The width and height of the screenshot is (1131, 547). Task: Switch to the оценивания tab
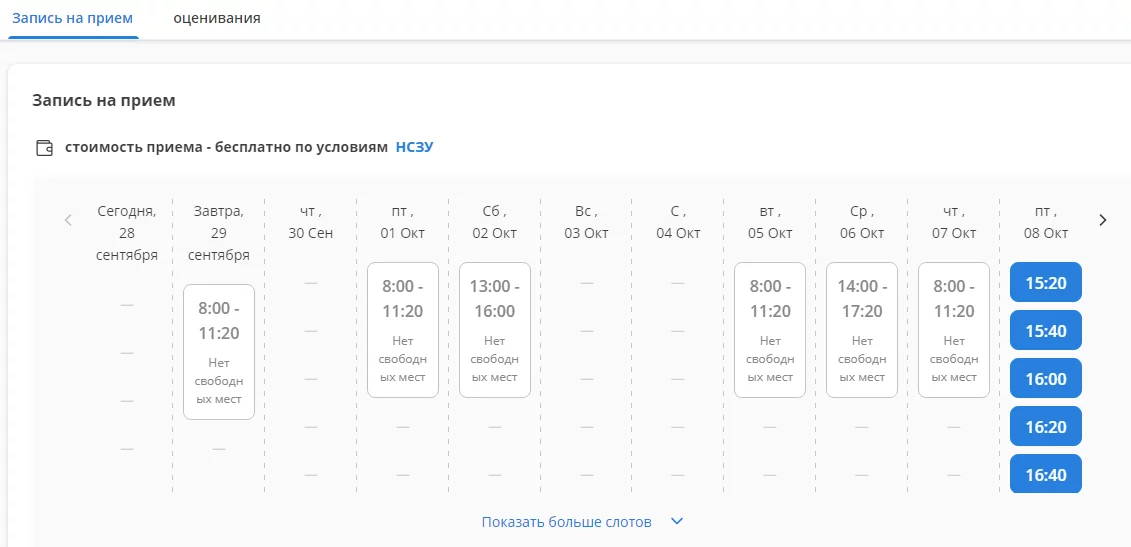(x=217, y=18)
